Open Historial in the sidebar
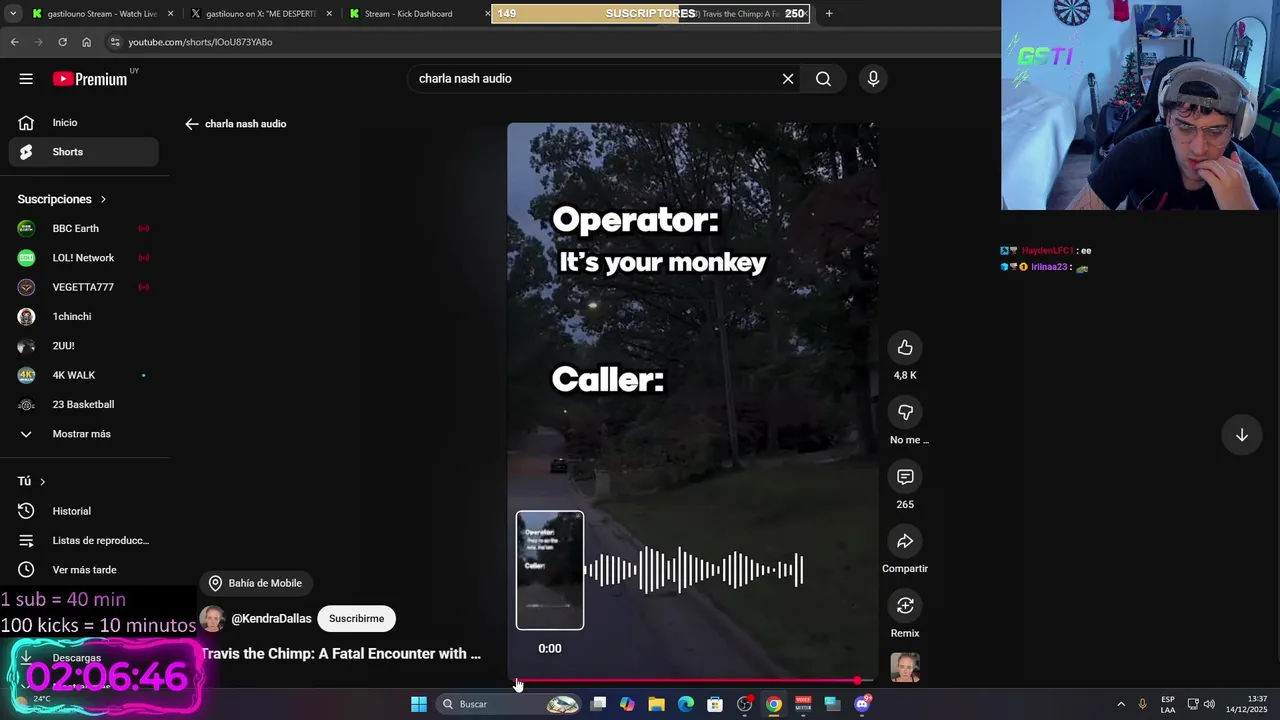Image resolution: width=1280 pixels, height=720 pixels. point(84,511)
